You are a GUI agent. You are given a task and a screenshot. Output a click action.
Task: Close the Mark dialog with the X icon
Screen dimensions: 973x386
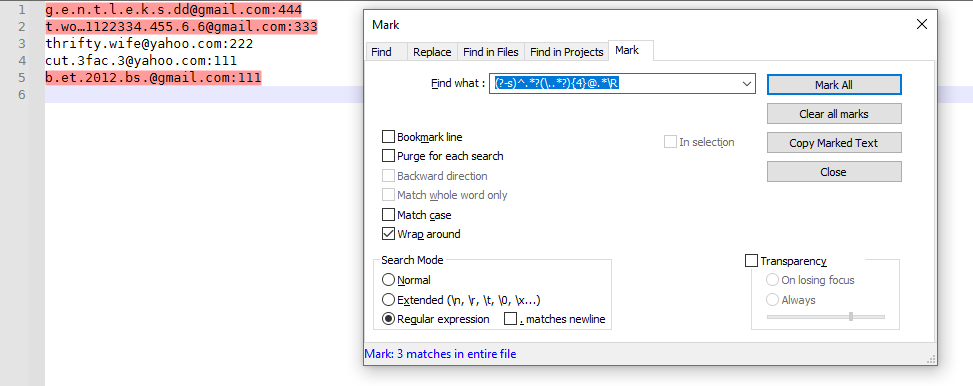click(x=921, y=25)
